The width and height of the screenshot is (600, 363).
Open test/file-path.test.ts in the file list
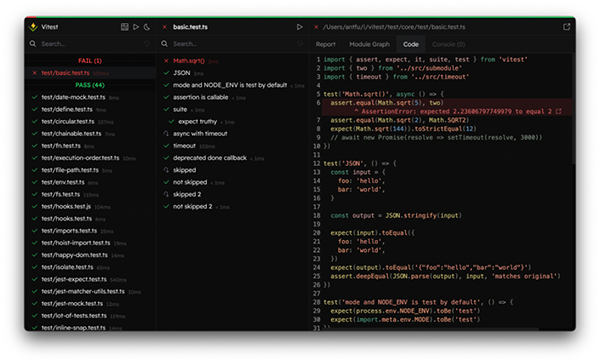(90, 170)
